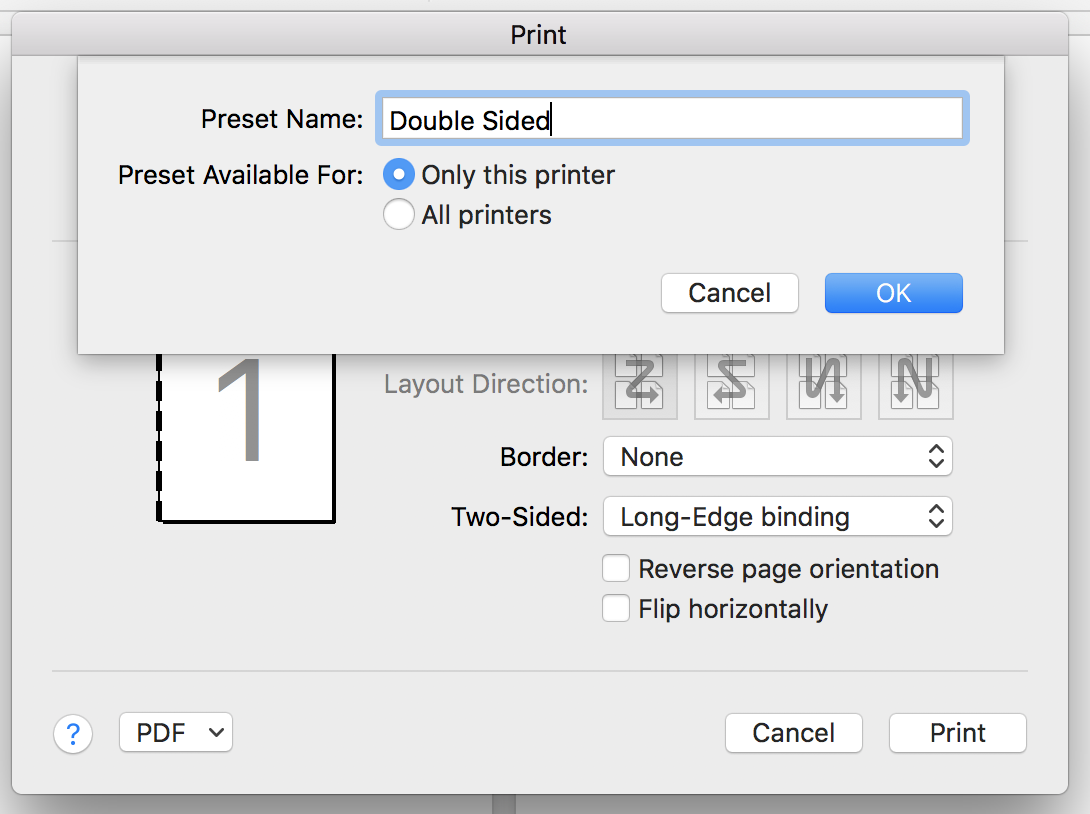Image resolution: width=1090 pixels, height=814 pixels.
Task: Cancel the Print dialog at bottom
Action: click(x=793, y=733)
